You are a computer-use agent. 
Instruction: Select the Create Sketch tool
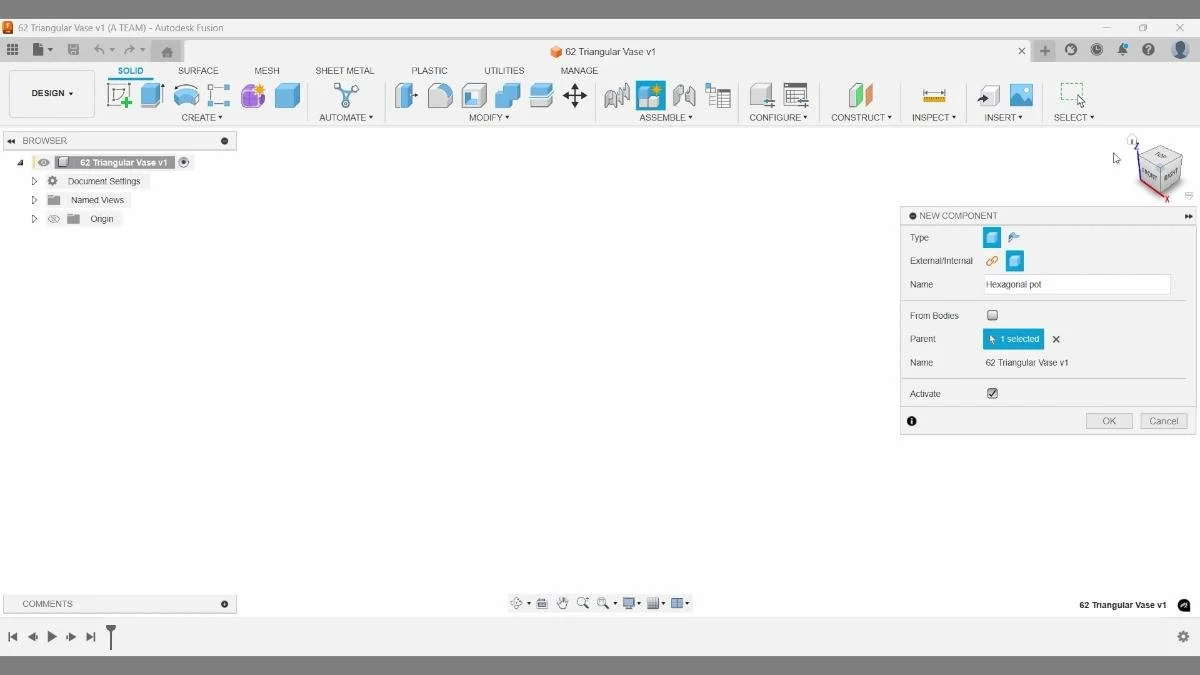121,95
